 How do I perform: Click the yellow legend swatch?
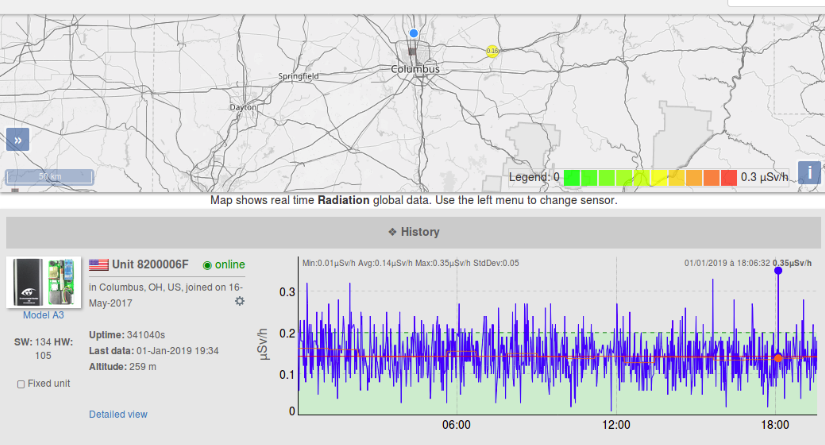pyautogui.click(x=659, y=178)
